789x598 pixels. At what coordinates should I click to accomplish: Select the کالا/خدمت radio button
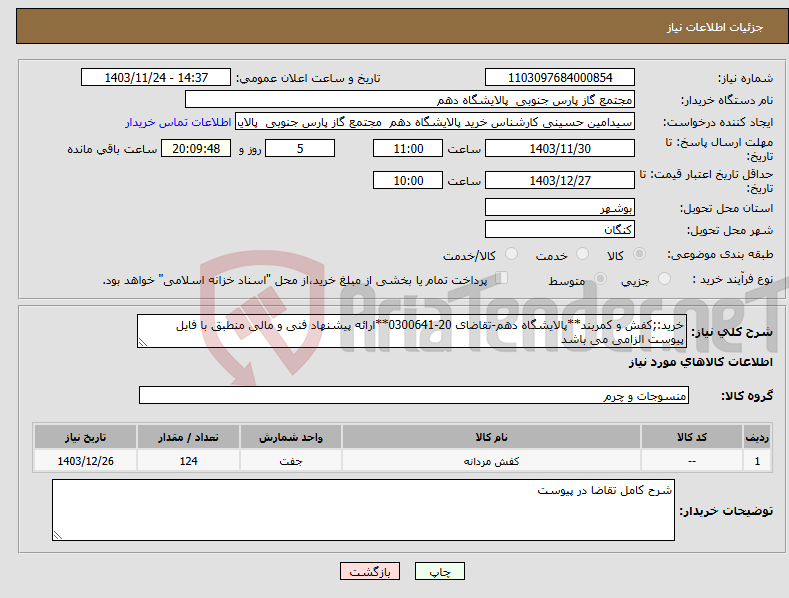pyautogui.click(x=511, y=254)
